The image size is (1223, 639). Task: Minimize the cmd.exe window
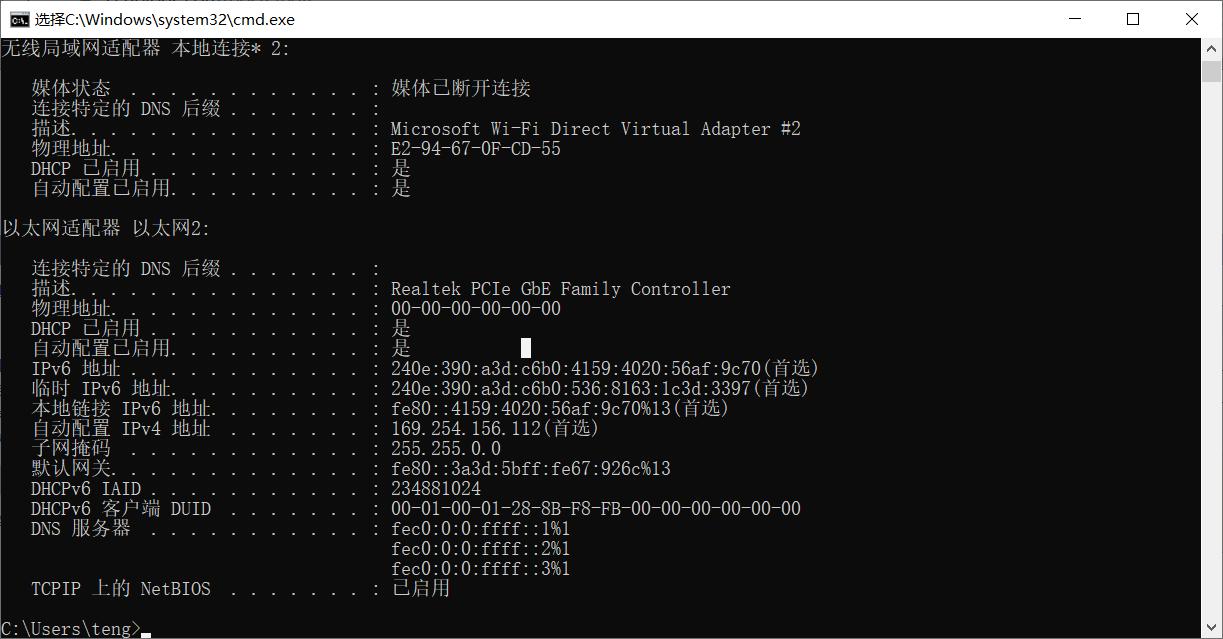(1075, 19)
